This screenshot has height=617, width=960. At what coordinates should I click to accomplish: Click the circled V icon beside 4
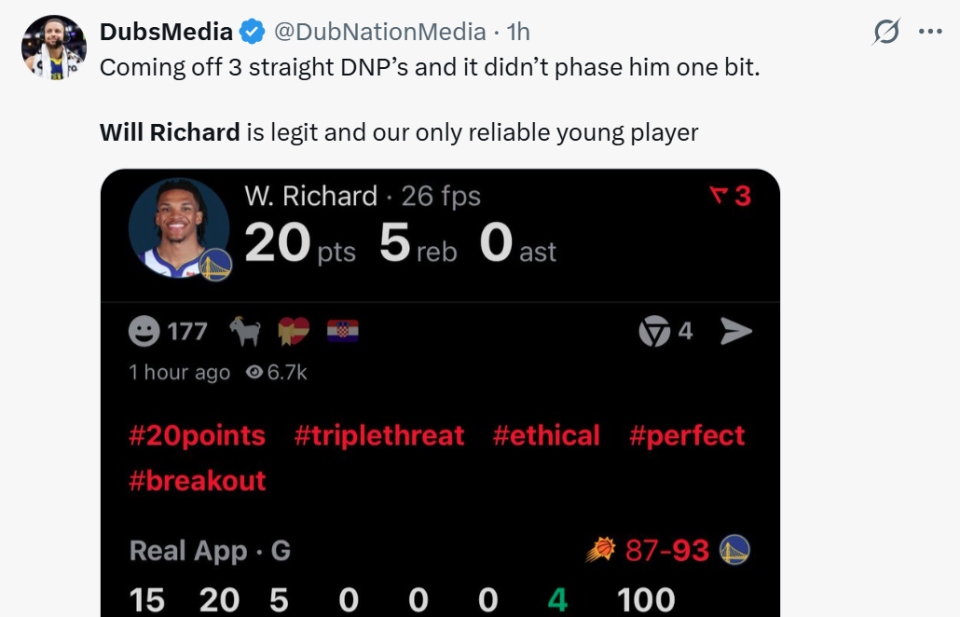655,332
